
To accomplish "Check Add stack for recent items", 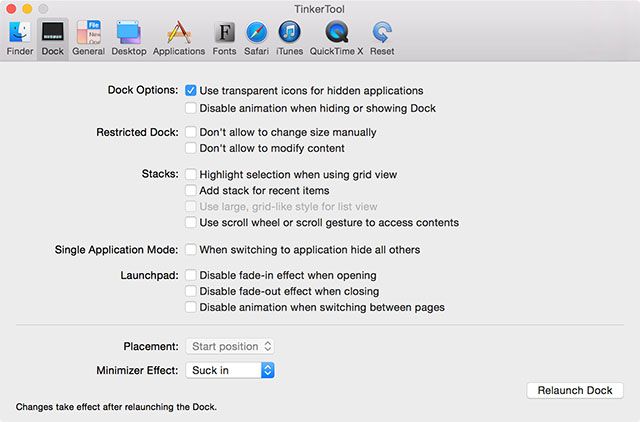I will point(191,190).
